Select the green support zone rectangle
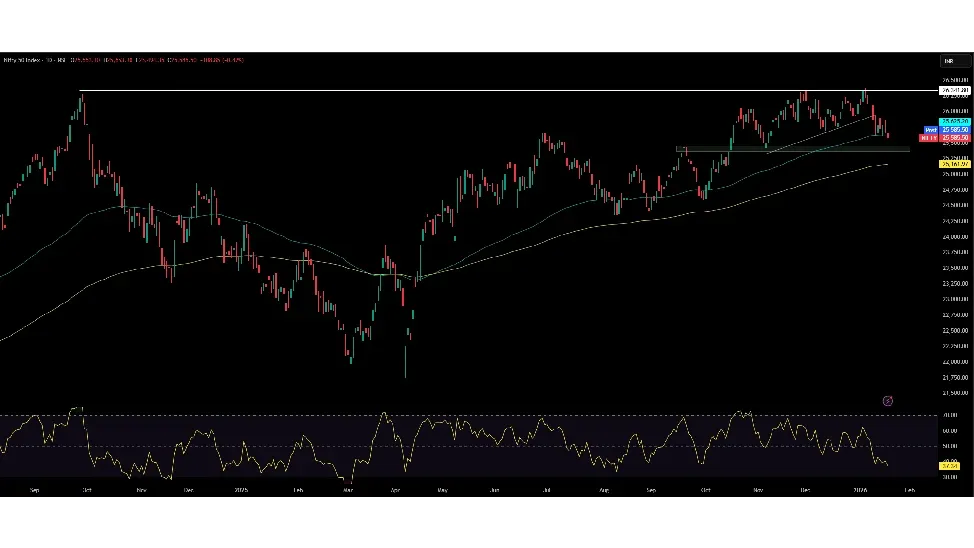The width and height of the screenshot is (974, 548). coord(792,149)
